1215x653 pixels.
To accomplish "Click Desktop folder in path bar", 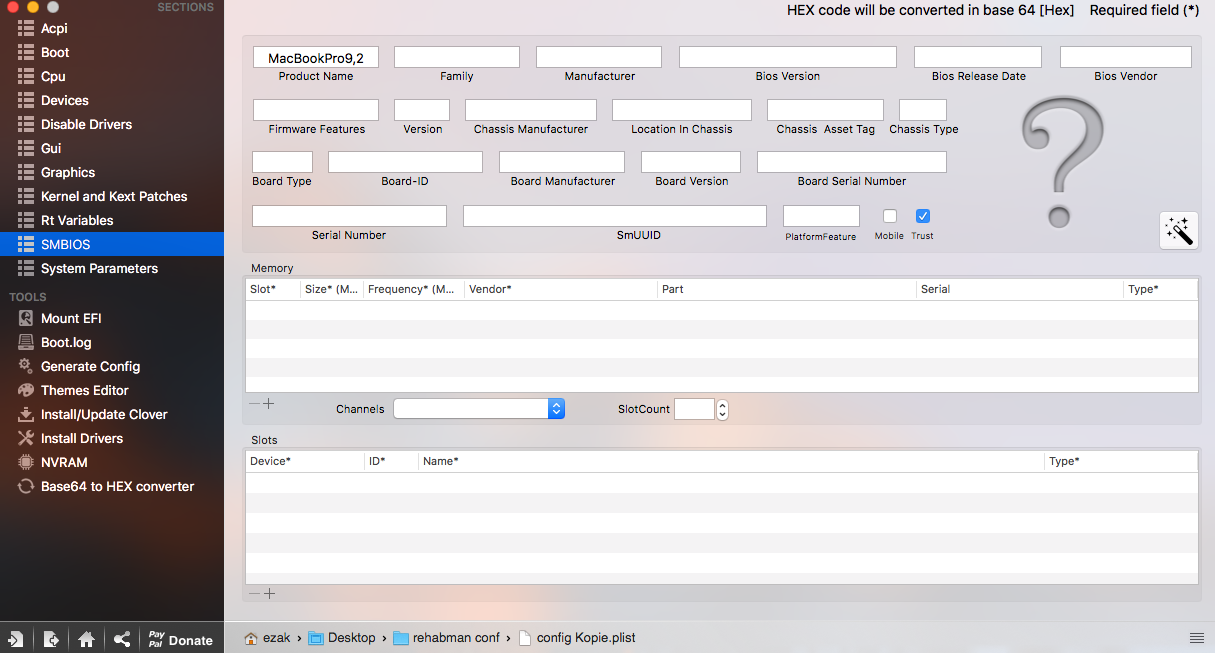I will (342, 638).
